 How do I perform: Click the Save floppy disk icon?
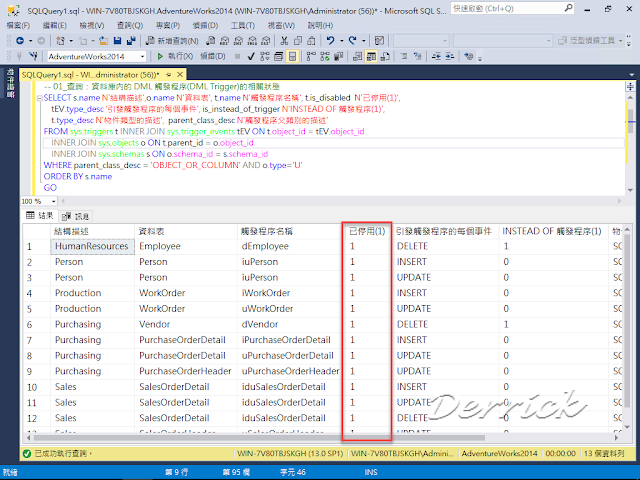(118, 41)
